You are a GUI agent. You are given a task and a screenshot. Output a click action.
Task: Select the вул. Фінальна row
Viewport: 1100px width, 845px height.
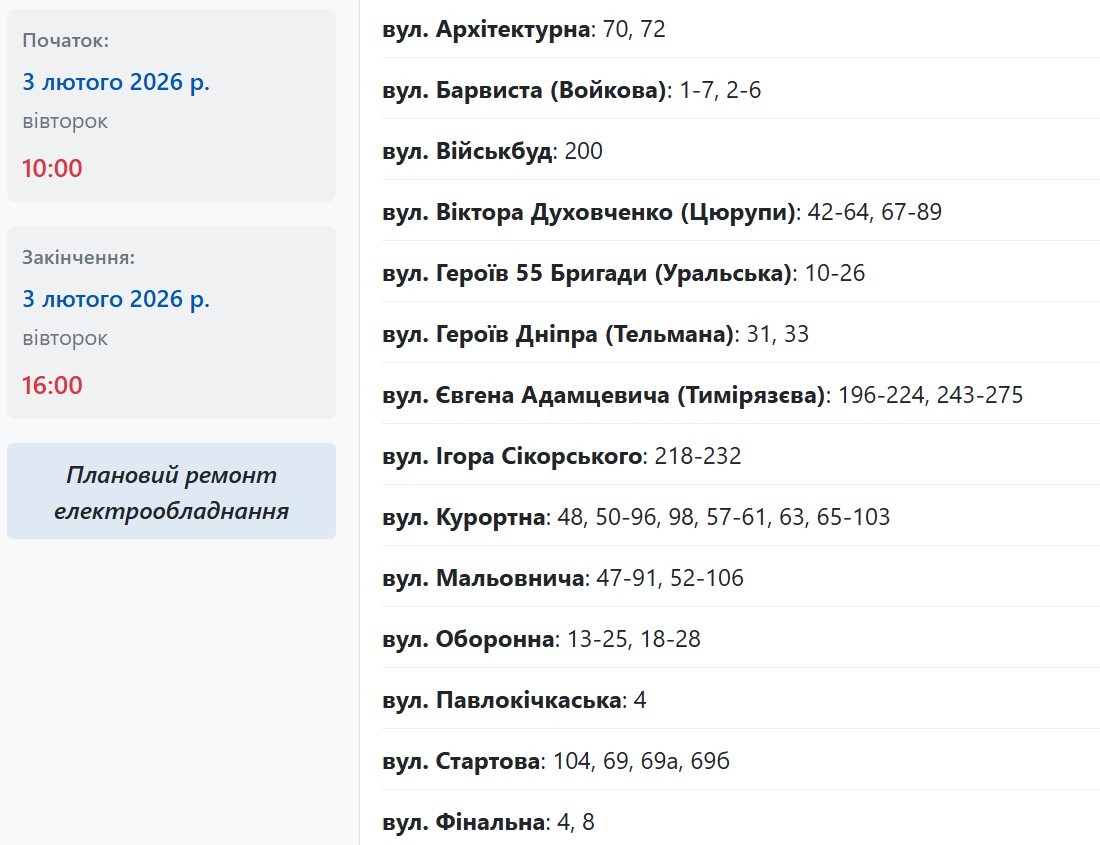coord(488,823)
